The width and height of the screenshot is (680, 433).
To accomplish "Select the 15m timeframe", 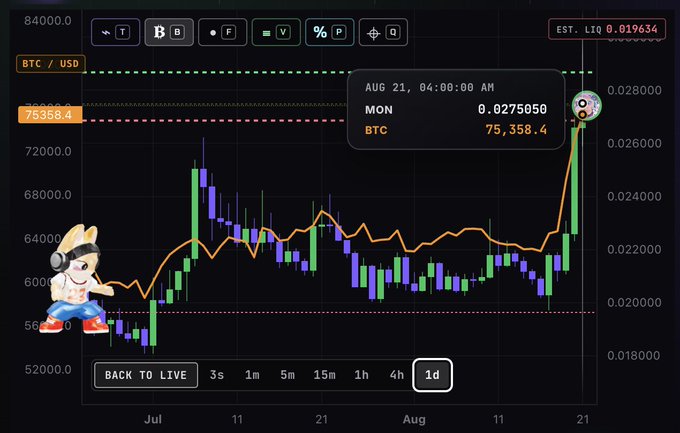I will [324, 375].
